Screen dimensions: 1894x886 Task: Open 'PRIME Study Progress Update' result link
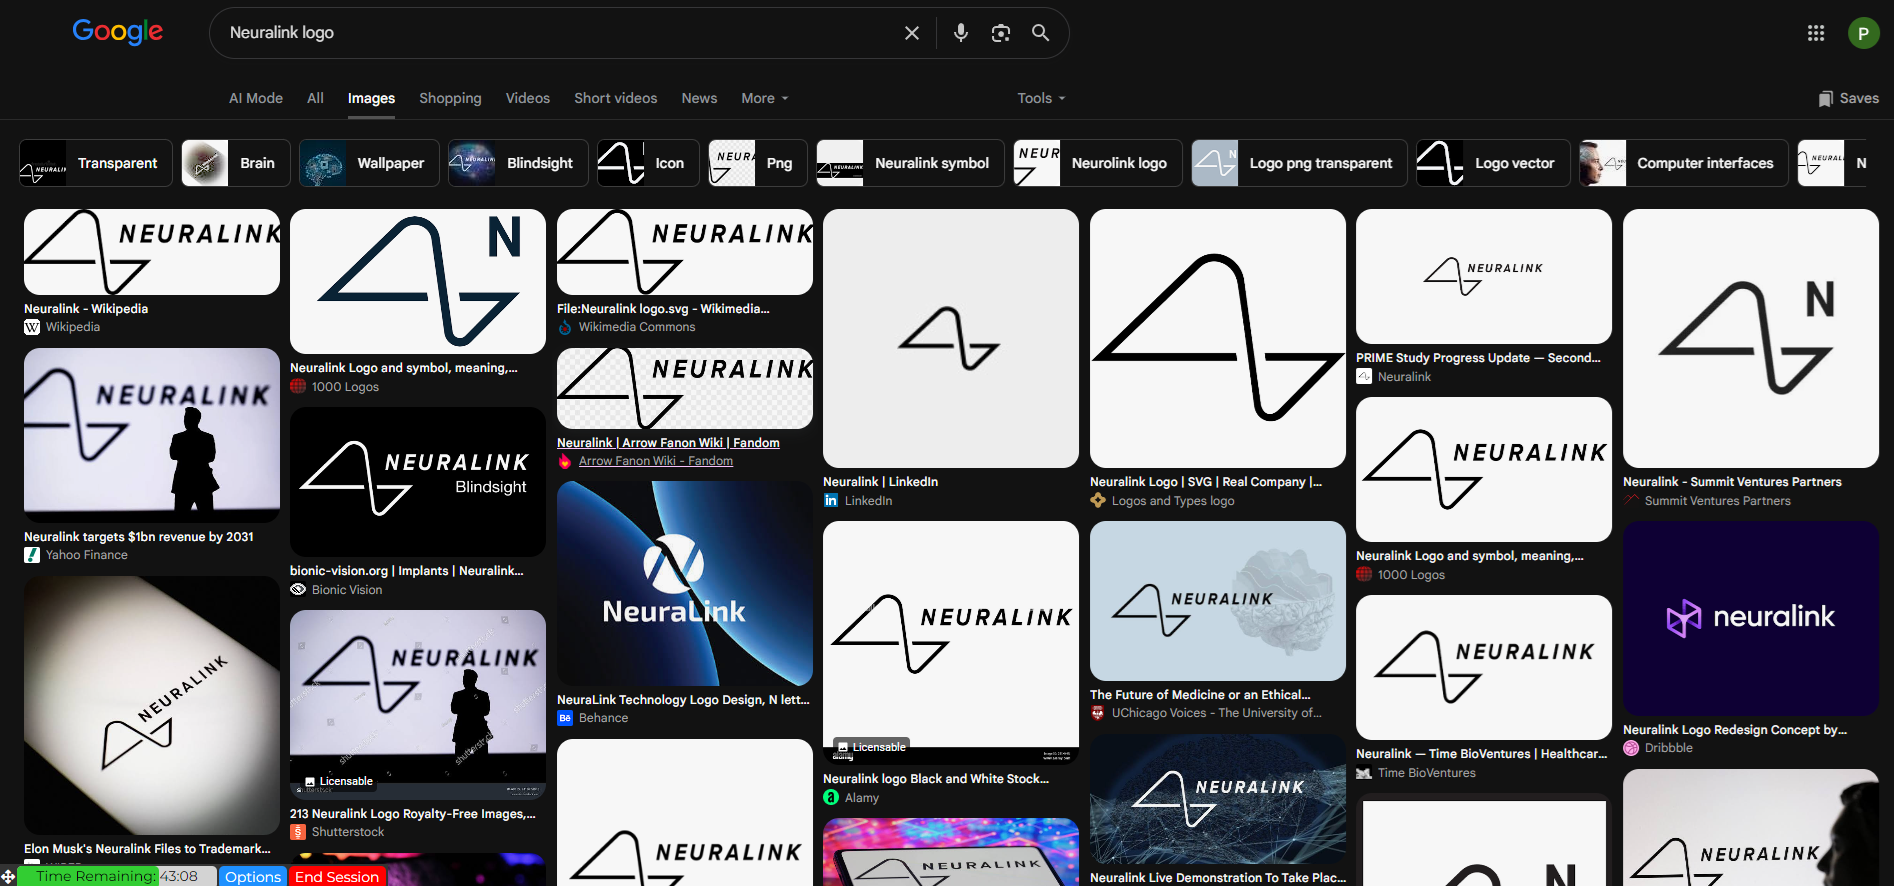coord(1478,358)
